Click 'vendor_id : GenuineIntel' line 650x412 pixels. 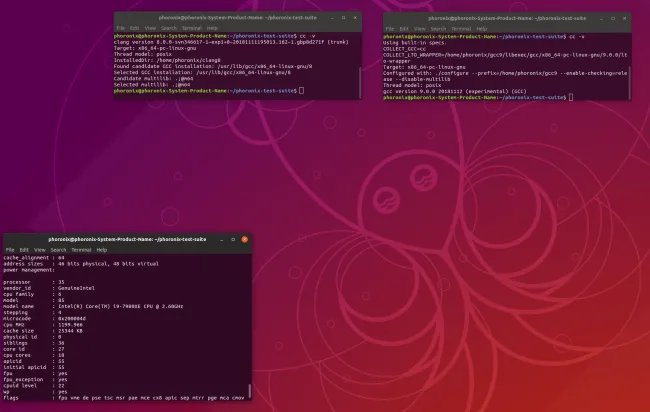click(49, 288)
